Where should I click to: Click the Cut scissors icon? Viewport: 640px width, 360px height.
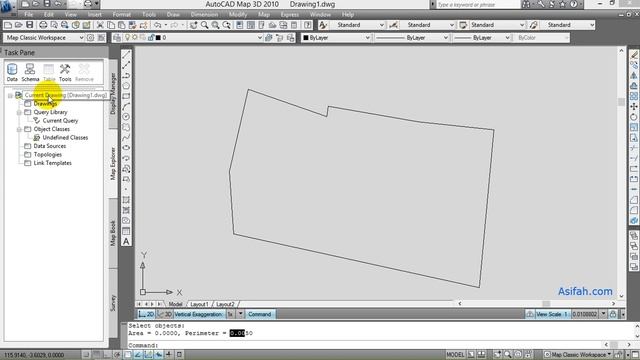coord(100,25)
